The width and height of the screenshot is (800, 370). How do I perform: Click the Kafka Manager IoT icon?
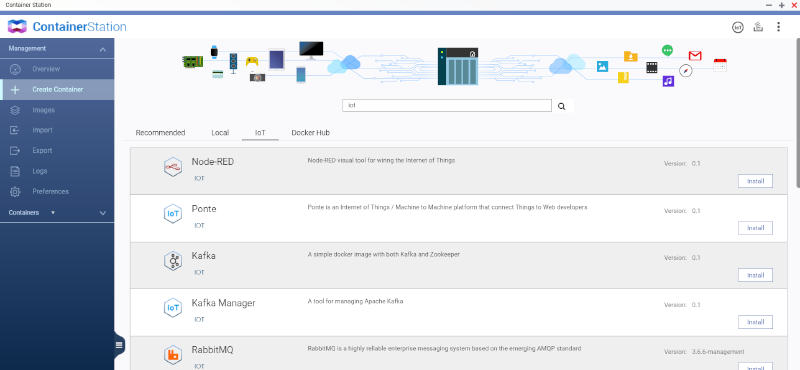[173, 308]
